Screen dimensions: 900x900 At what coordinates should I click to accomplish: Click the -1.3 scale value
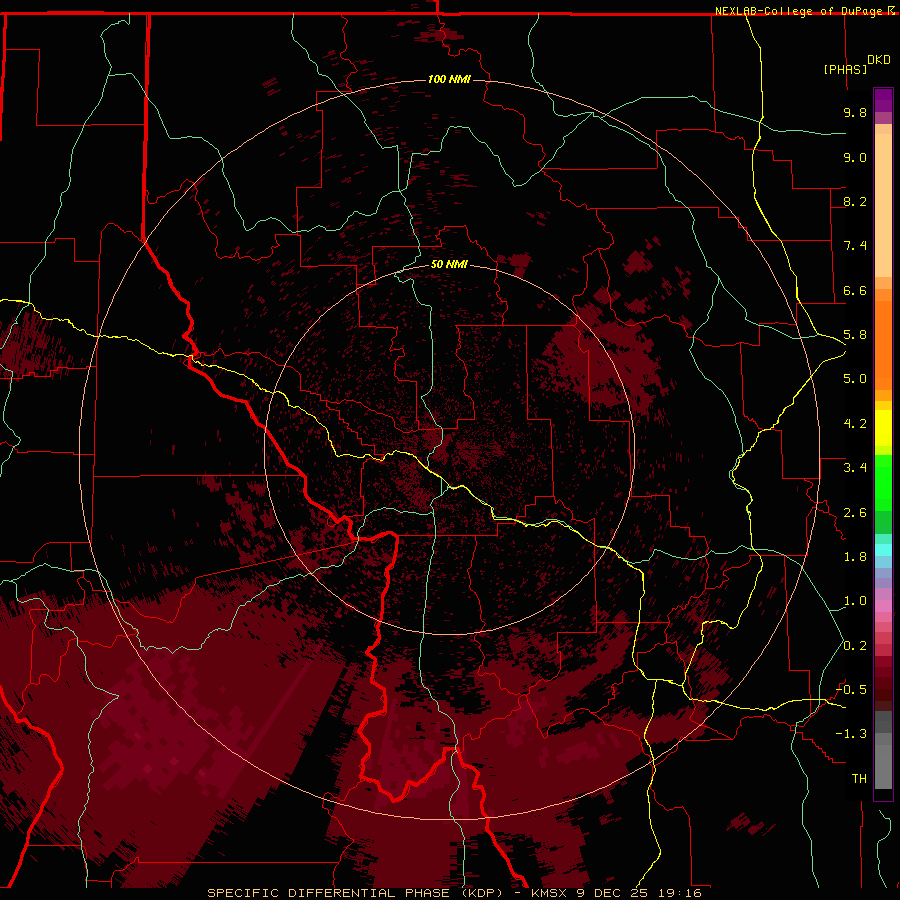[x=851, y=734]
